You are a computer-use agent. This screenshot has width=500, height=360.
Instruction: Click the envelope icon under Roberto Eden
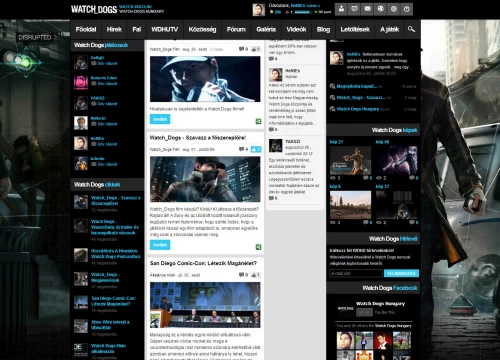coord(94,84)
